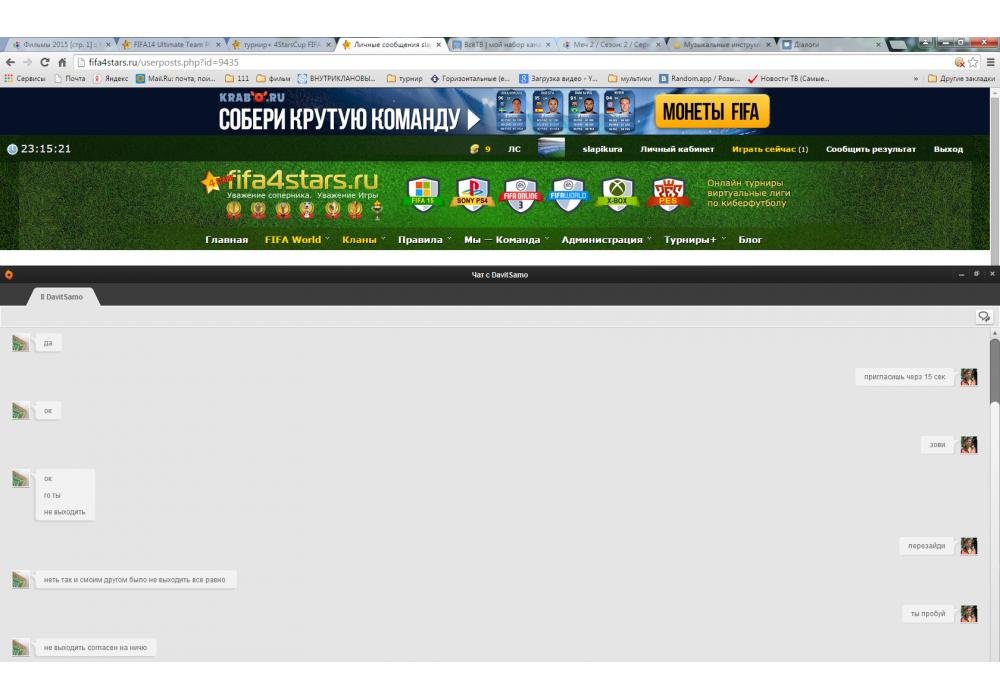
Task: Open Новости ТВ bookmark
Action: 789,78
